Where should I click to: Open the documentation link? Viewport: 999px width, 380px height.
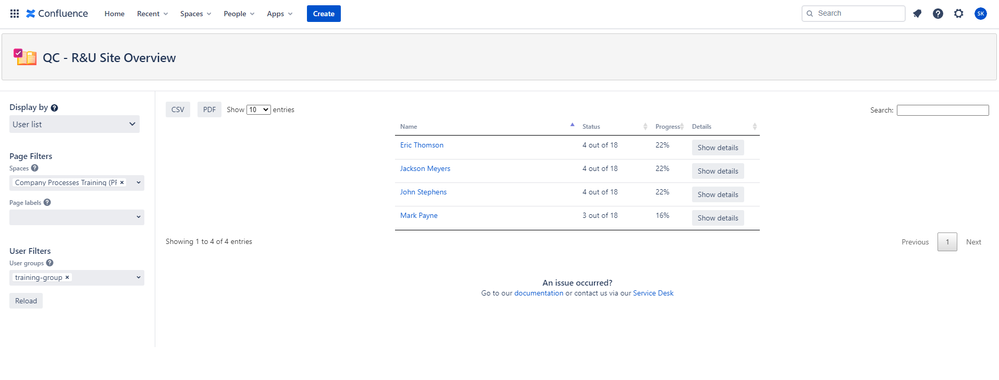click(x=539, y=293)
